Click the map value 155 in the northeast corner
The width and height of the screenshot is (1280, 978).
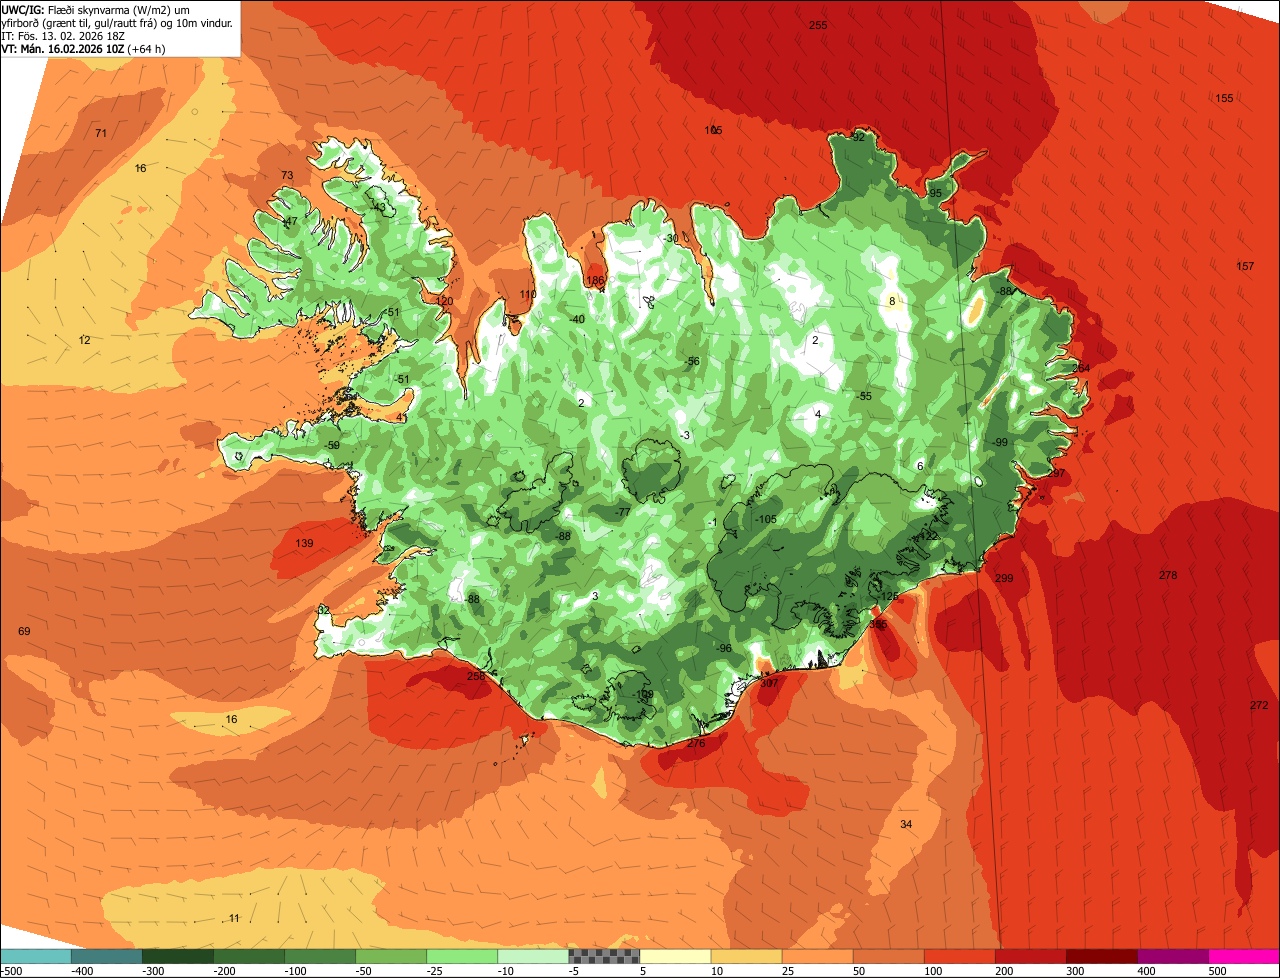click(1224, 98)
